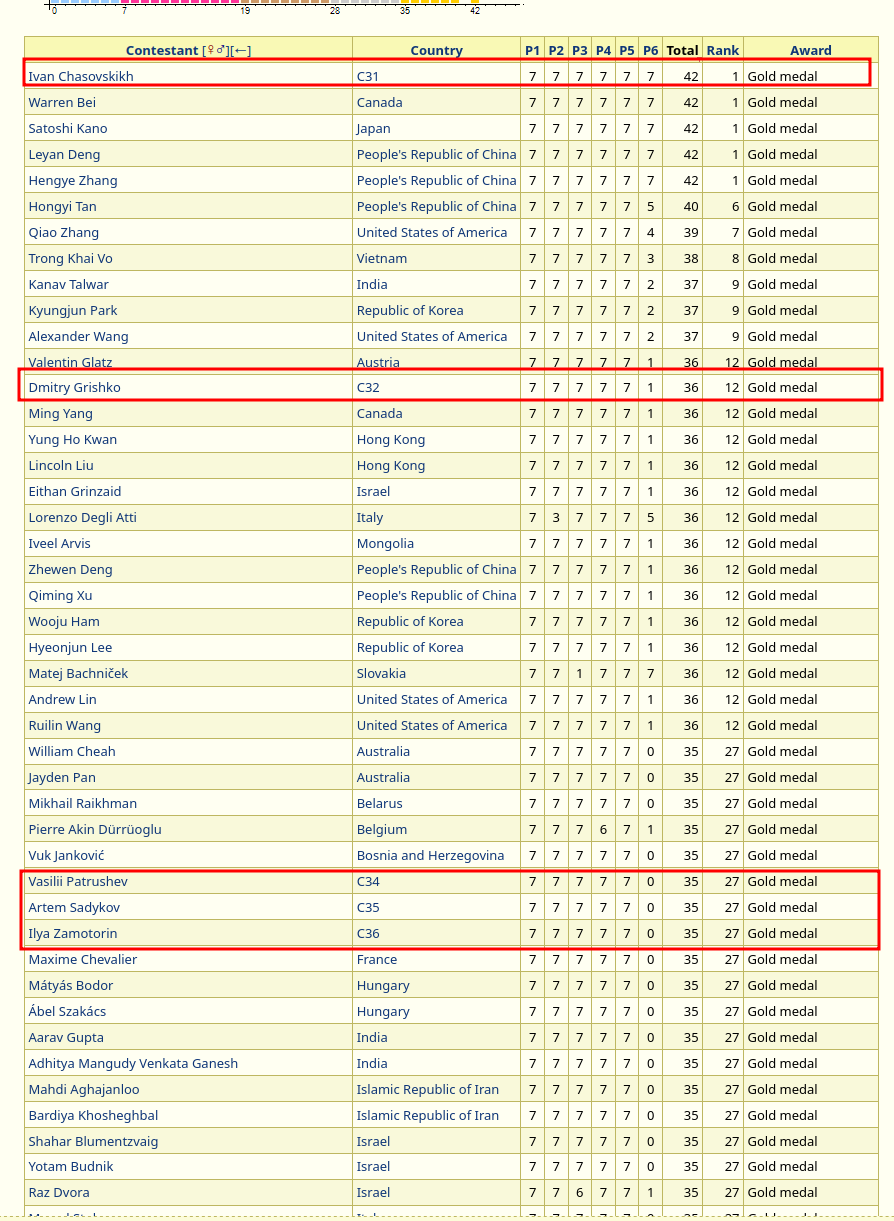Viewport: 894px width, 1221px height.
Task: Open contestant Lorenzo Degli Atti's profile
Action: coord(82,517)
